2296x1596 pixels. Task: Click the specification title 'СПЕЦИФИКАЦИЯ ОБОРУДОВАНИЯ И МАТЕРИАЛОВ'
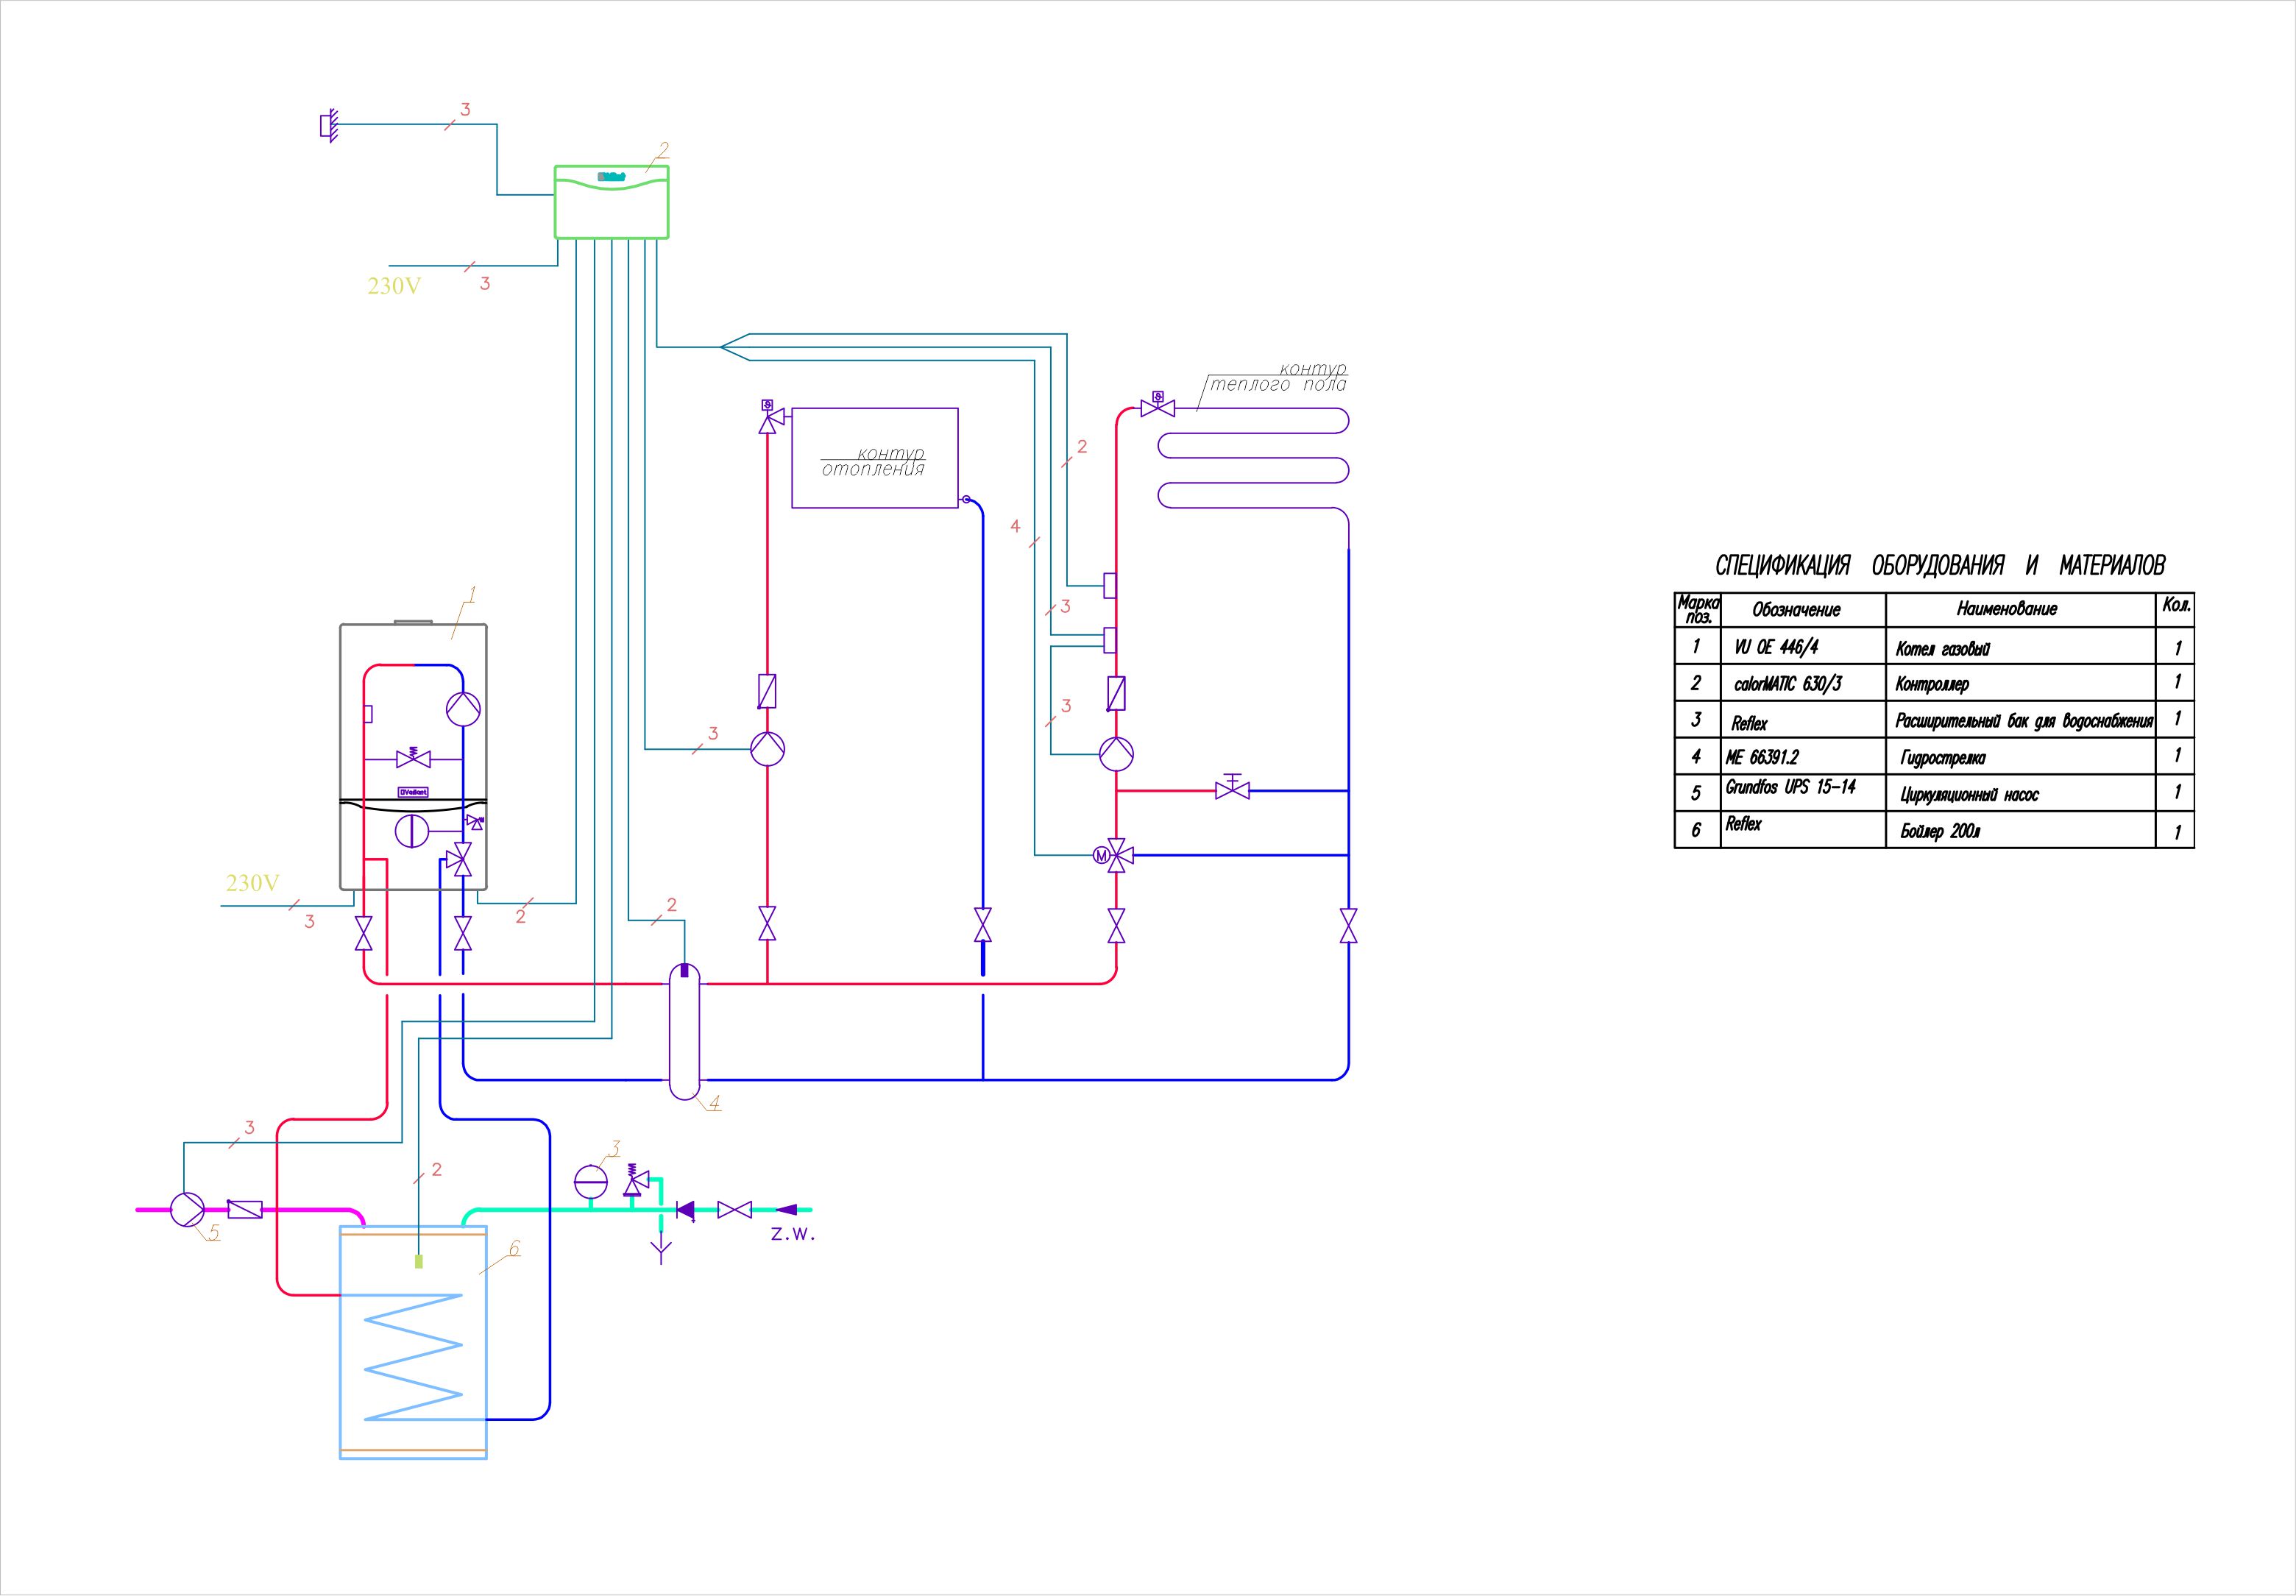coord(1940,566)
